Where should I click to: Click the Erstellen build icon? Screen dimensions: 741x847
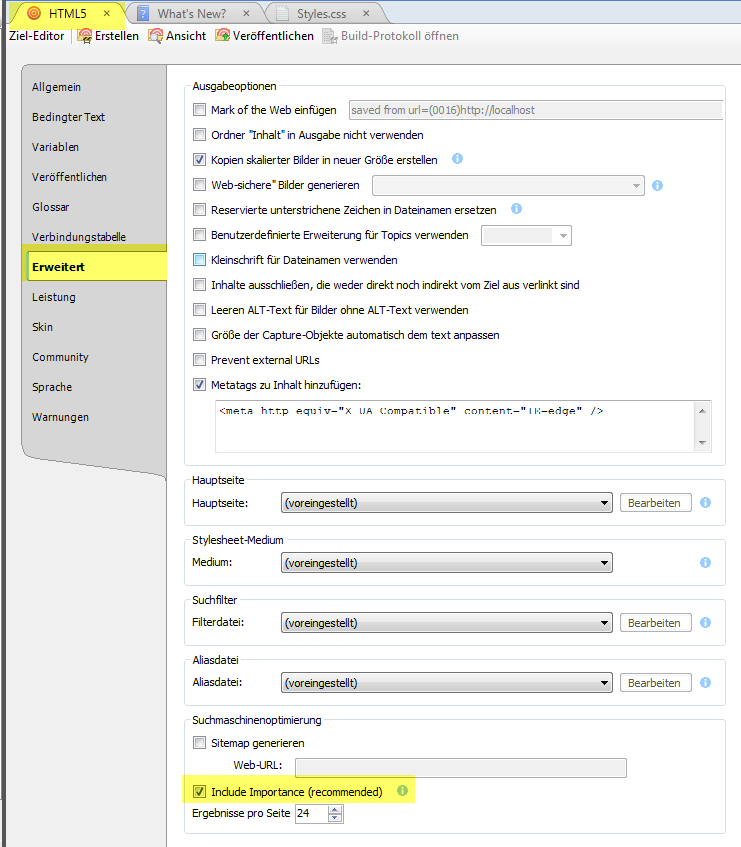85,36
